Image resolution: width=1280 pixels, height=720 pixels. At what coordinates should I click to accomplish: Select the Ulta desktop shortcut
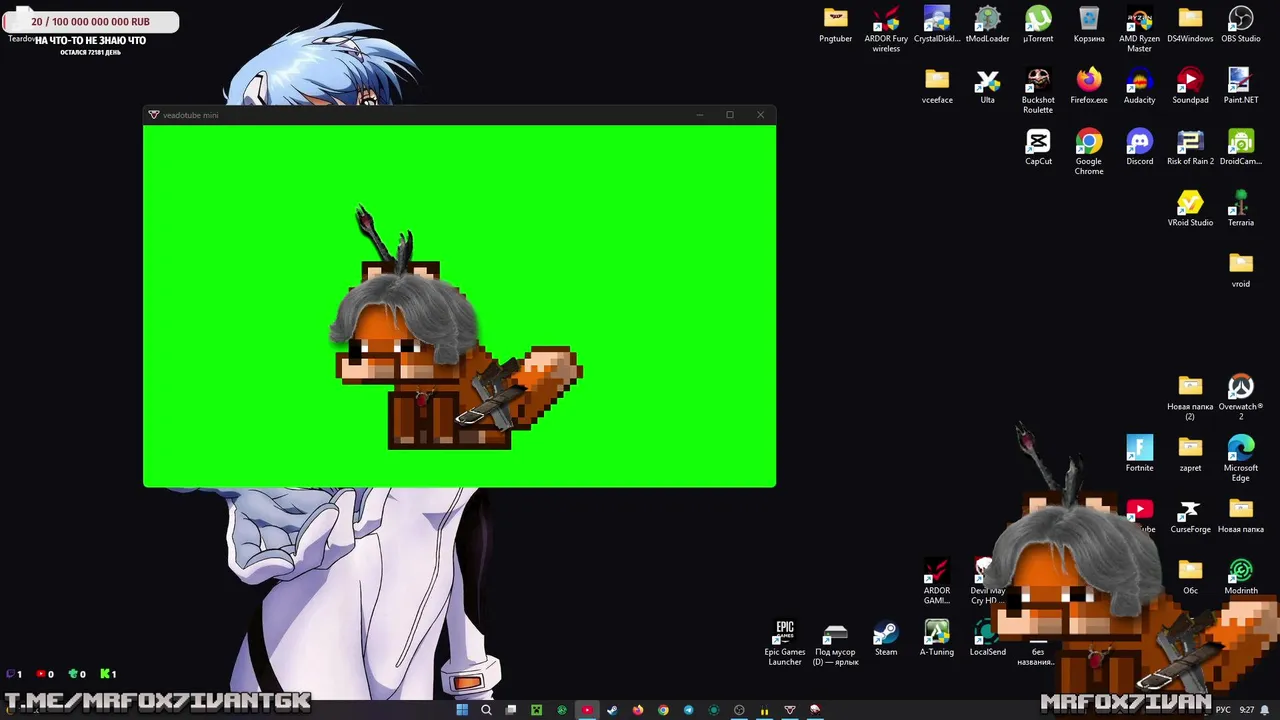988,86
